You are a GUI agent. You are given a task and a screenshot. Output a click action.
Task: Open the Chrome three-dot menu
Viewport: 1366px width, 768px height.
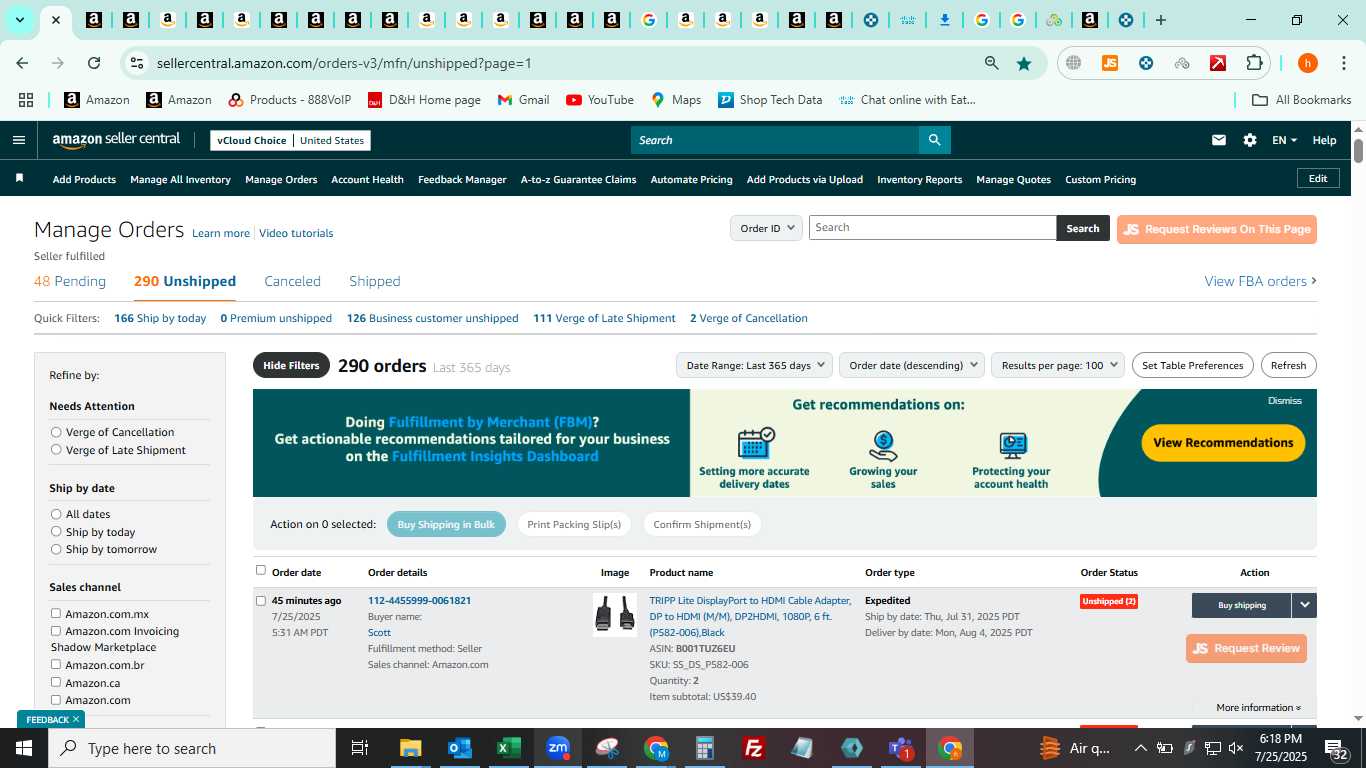(x=1343, y=63)
